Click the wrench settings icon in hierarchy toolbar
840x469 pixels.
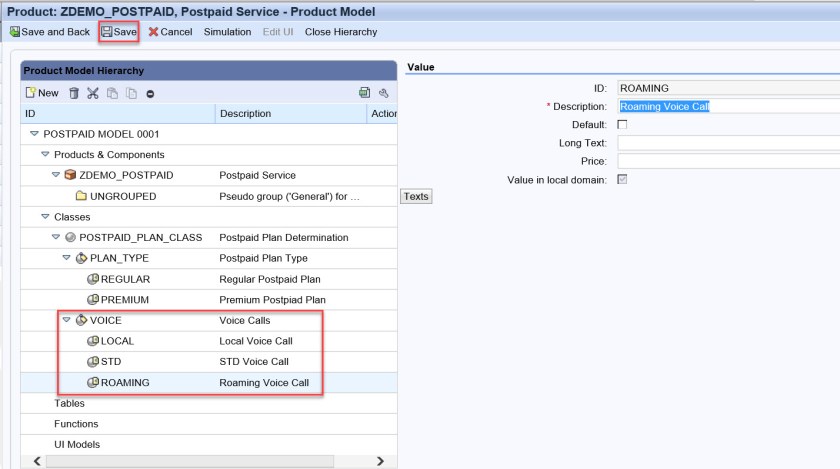[382, 93]
